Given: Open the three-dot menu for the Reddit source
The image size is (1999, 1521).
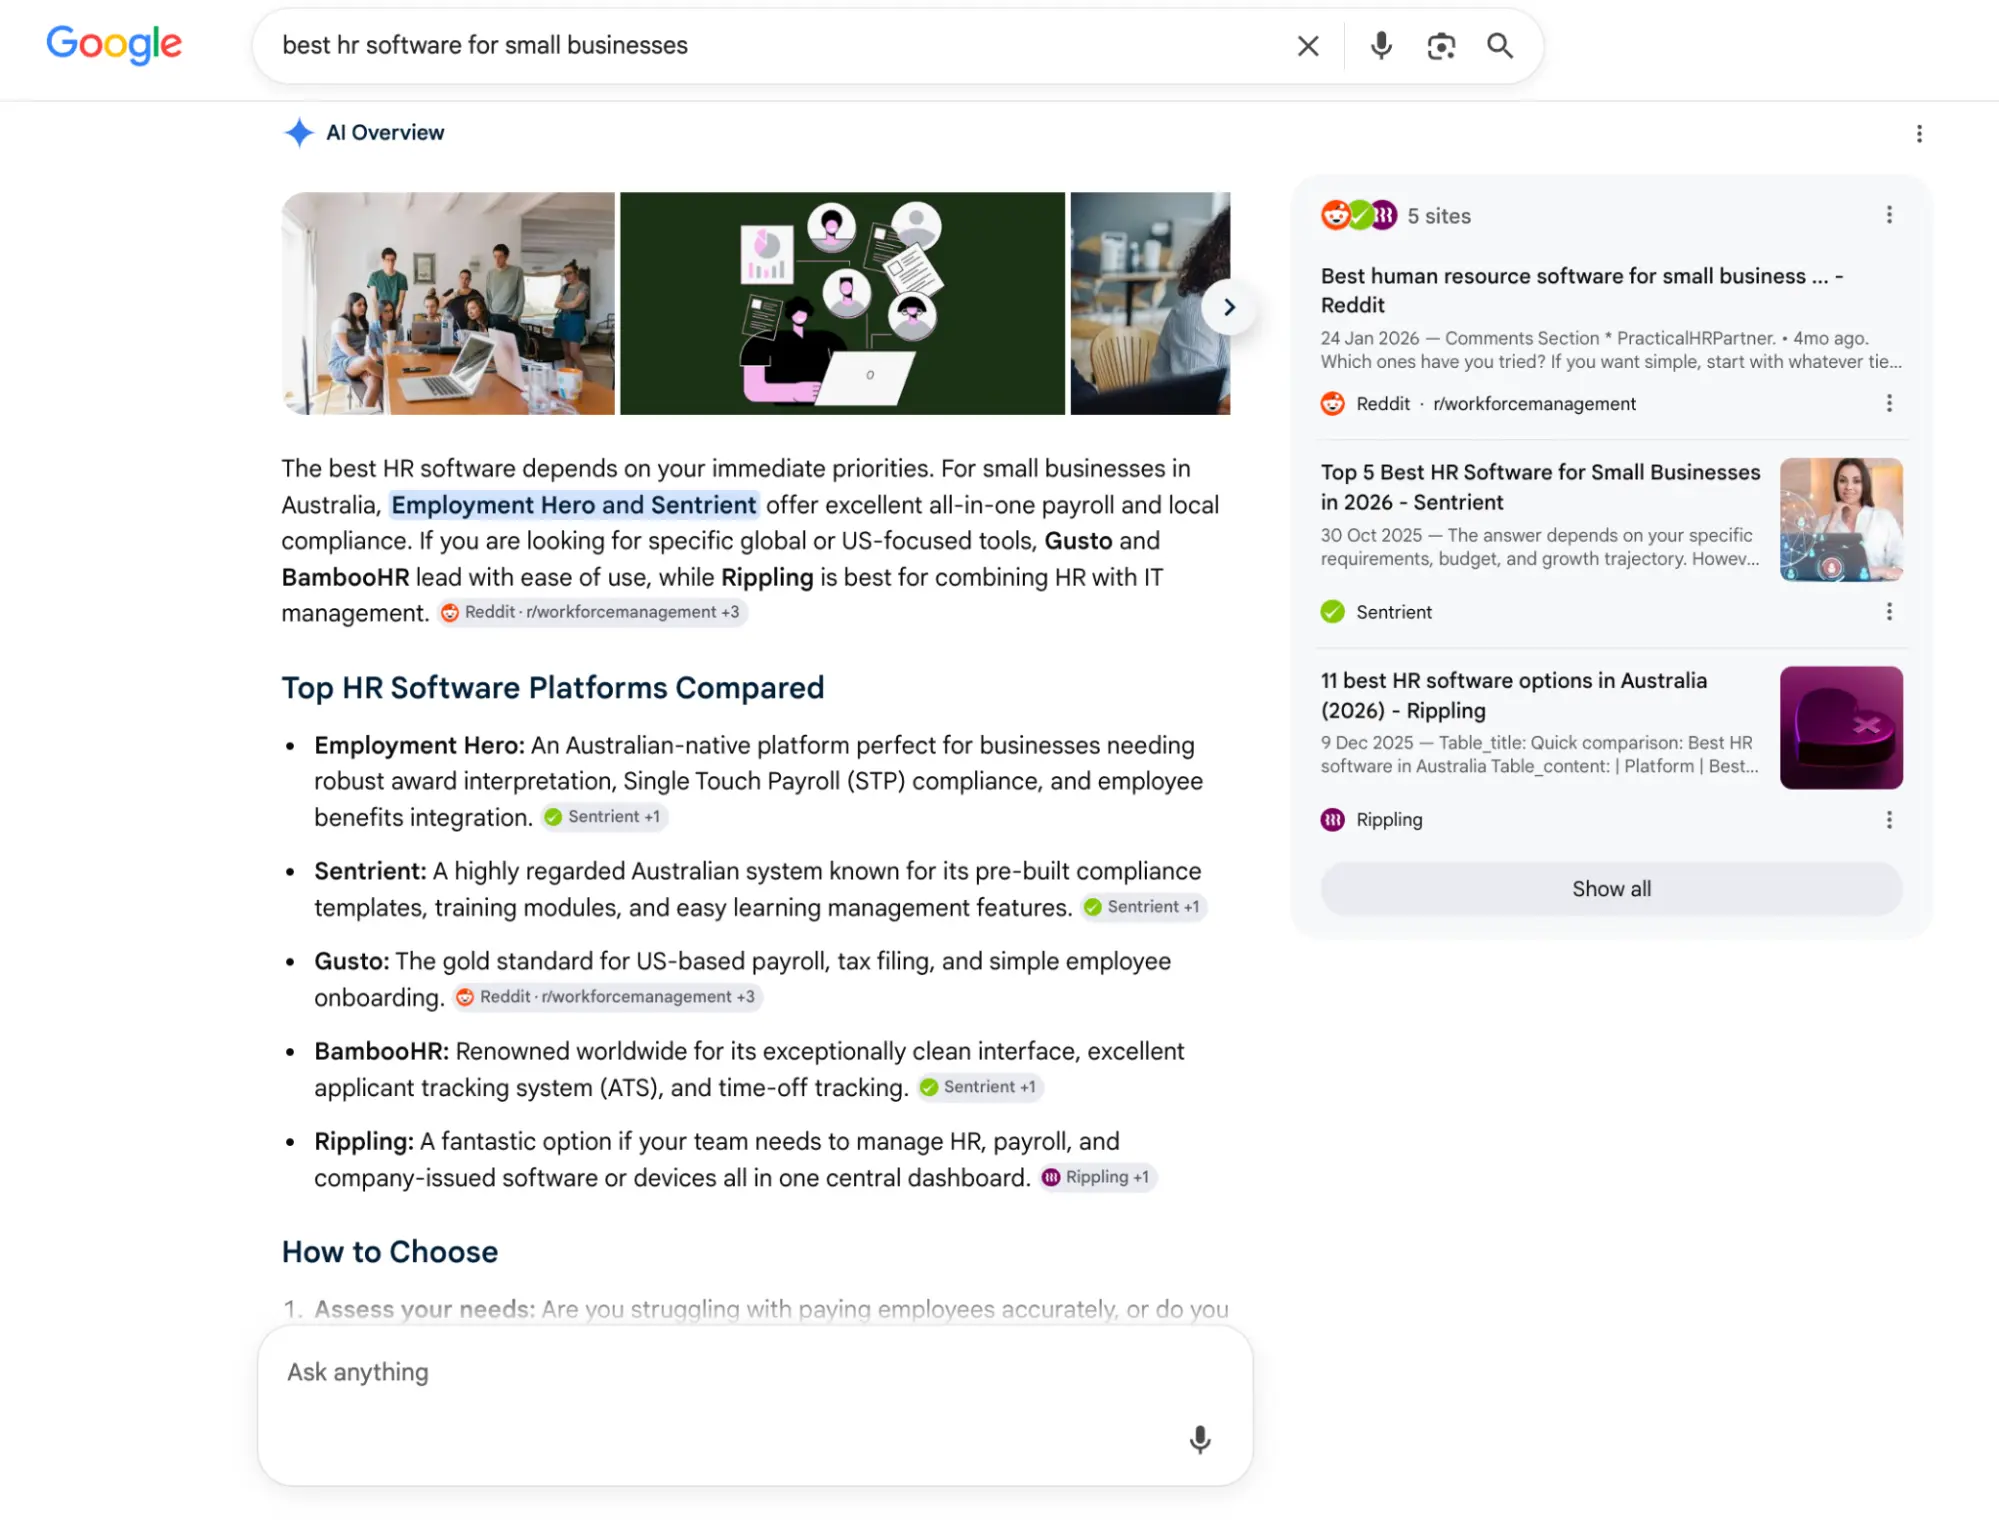Looking at the screenshot, I should [1888, 403].
